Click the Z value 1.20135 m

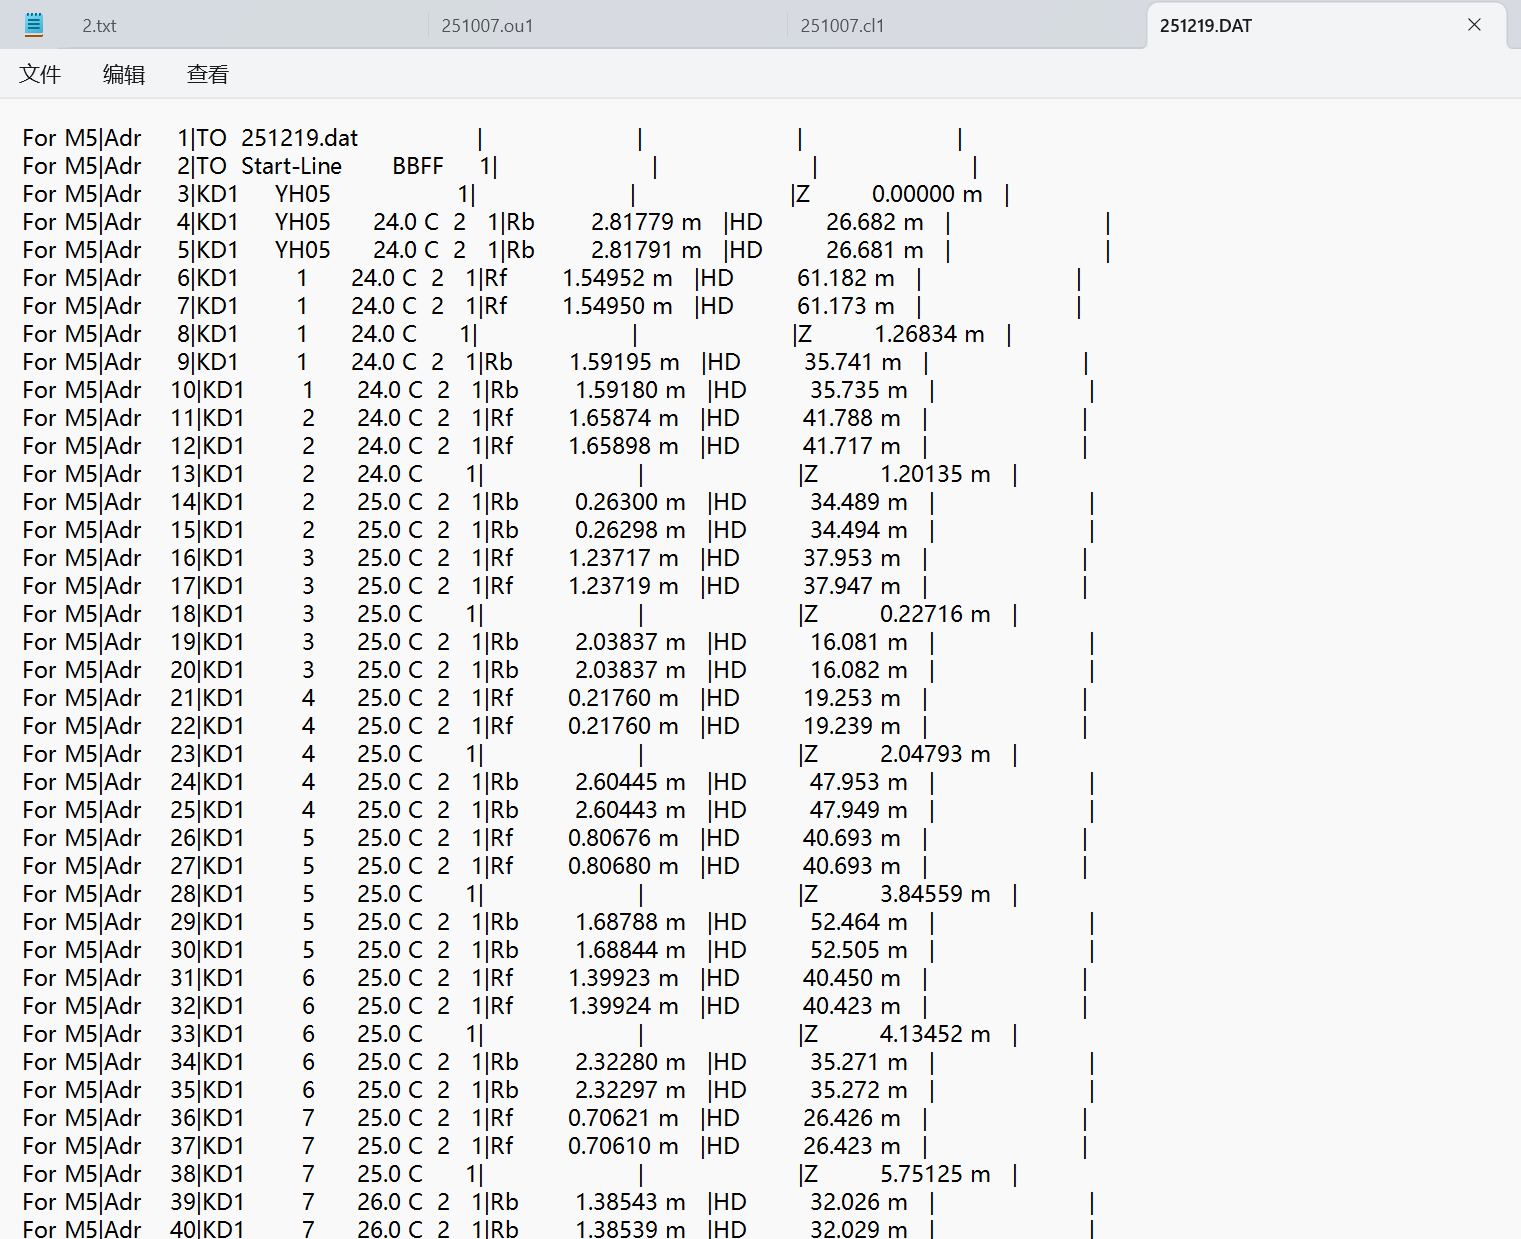point(936,474)
